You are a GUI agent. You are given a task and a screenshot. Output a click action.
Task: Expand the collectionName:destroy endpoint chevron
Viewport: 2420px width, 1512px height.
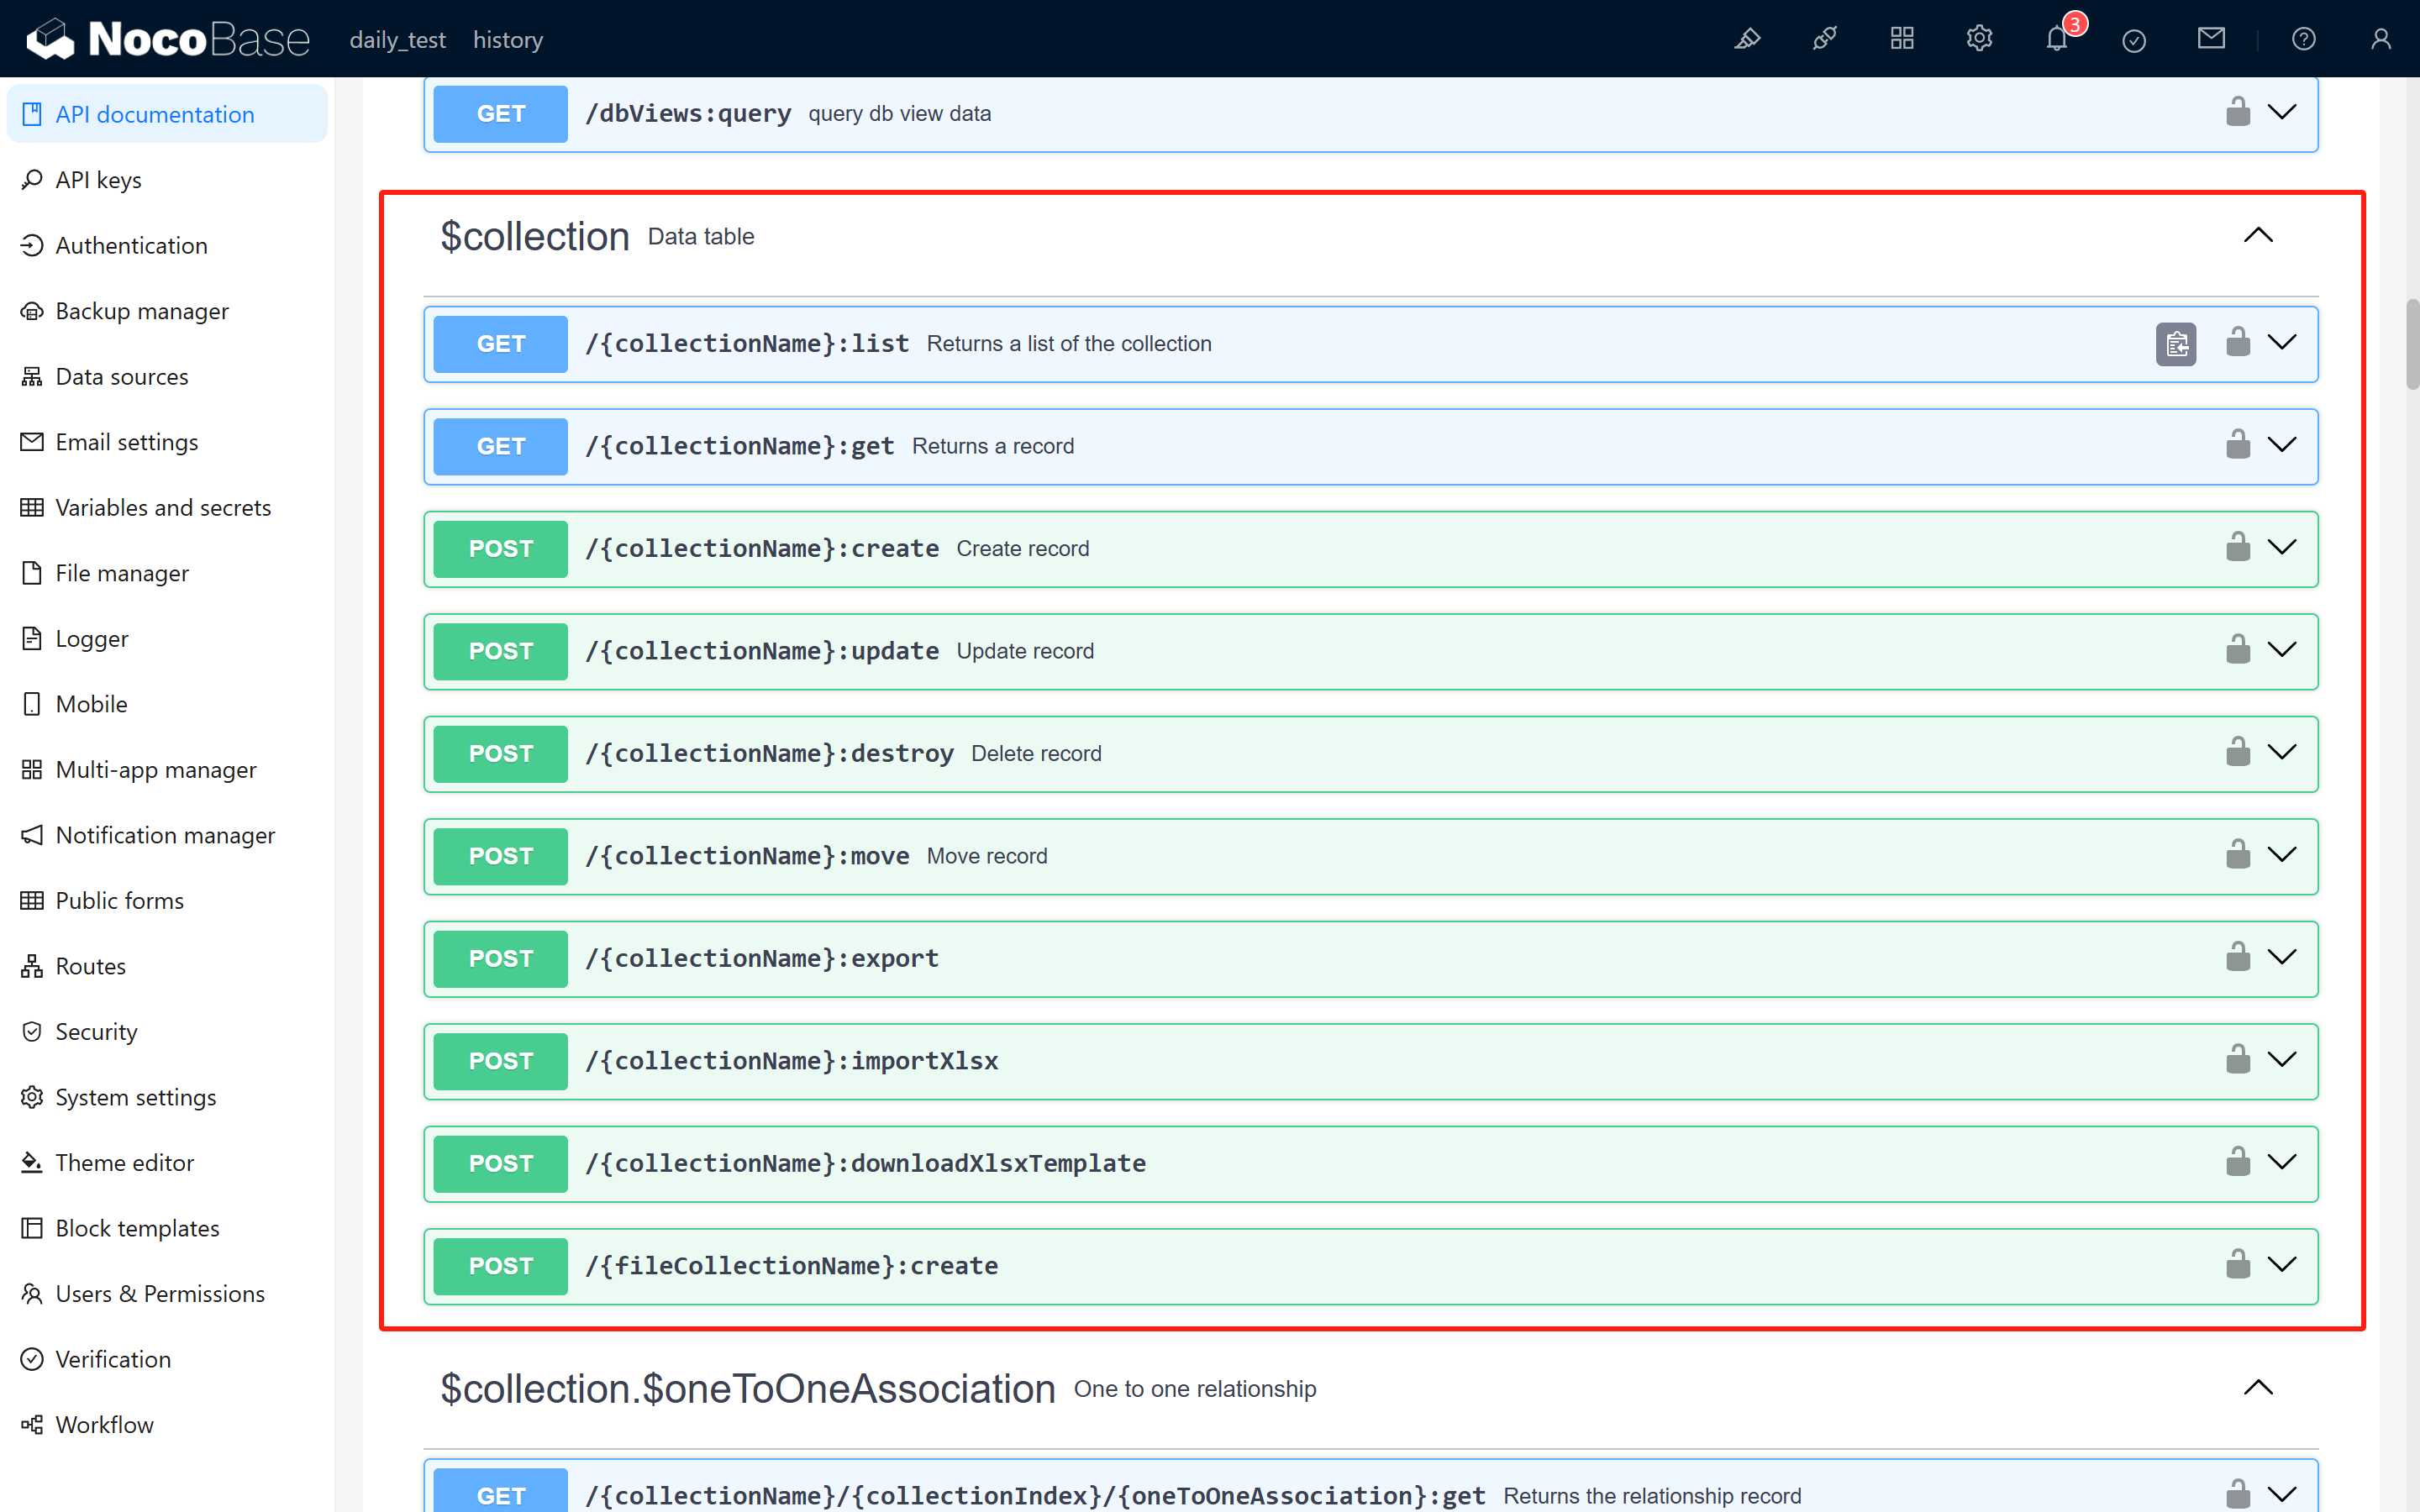tap(2282, 752)
